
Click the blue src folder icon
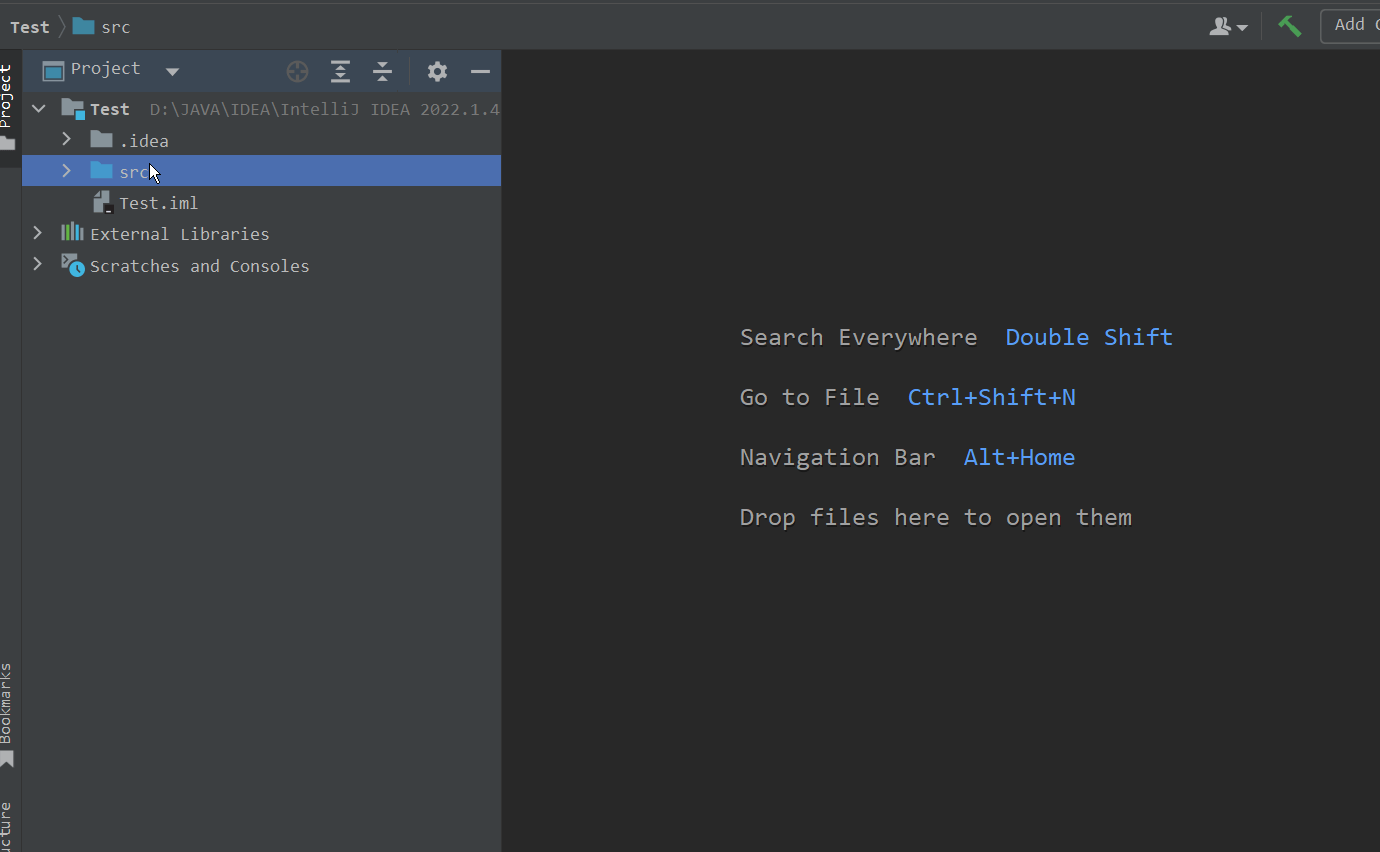click(x=101, y=170)
